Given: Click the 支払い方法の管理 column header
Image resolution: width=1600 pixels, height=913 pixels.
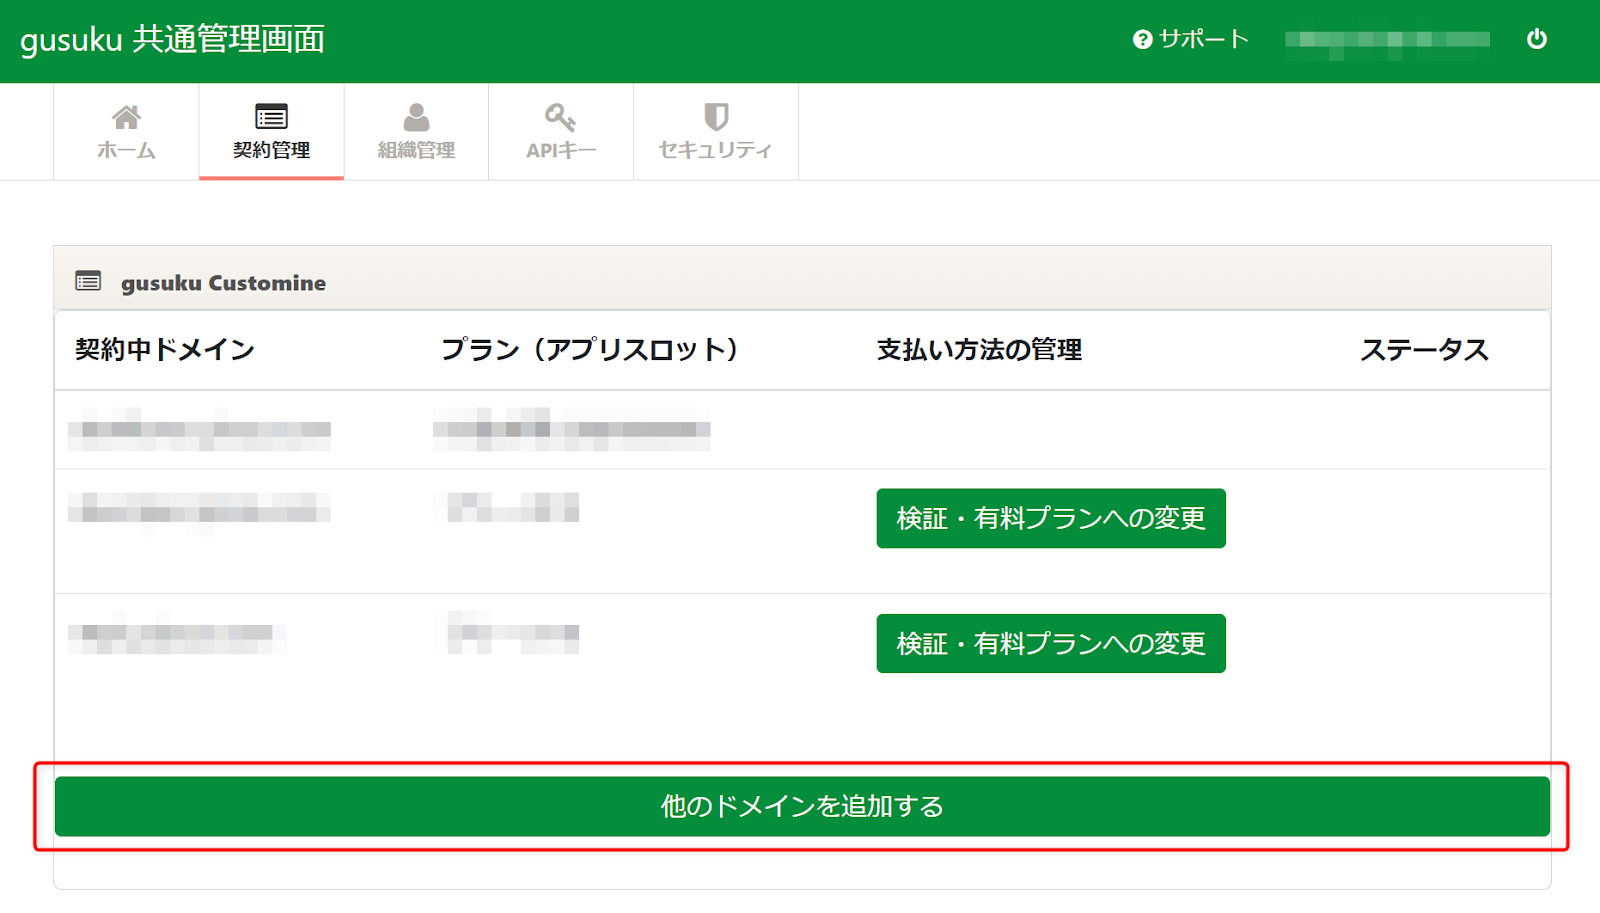Looking at the screenshot, I should [x=980, y=349].
